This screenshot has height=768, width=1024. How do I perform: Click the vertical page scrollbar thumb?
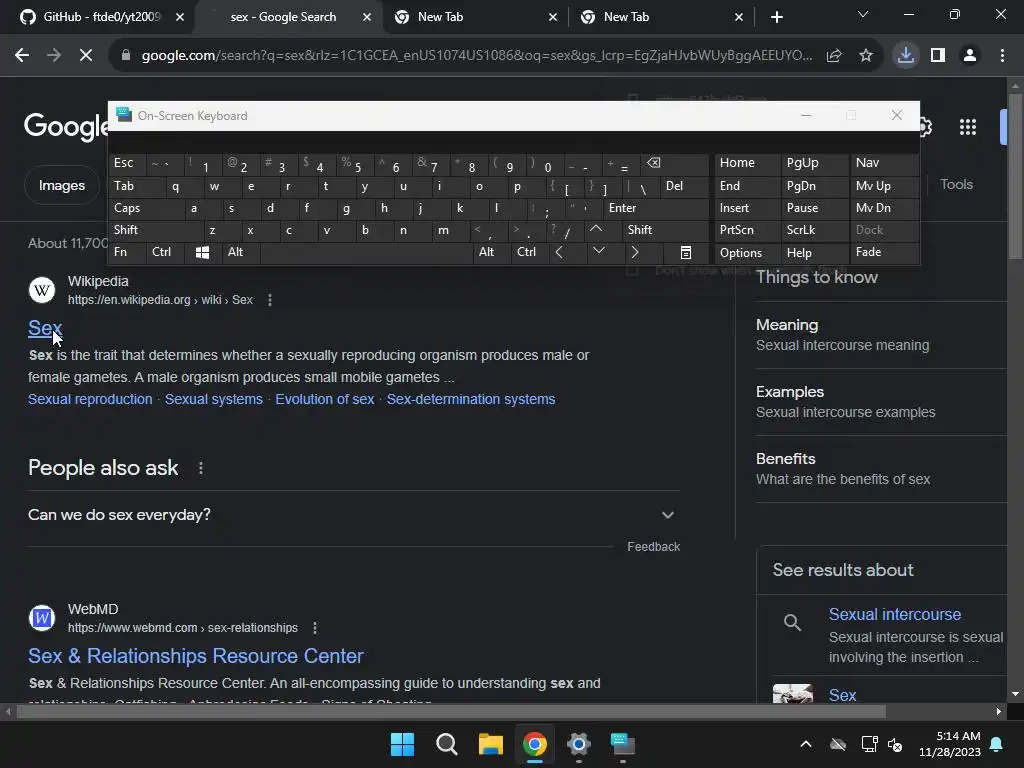[x=1015, y=176]
